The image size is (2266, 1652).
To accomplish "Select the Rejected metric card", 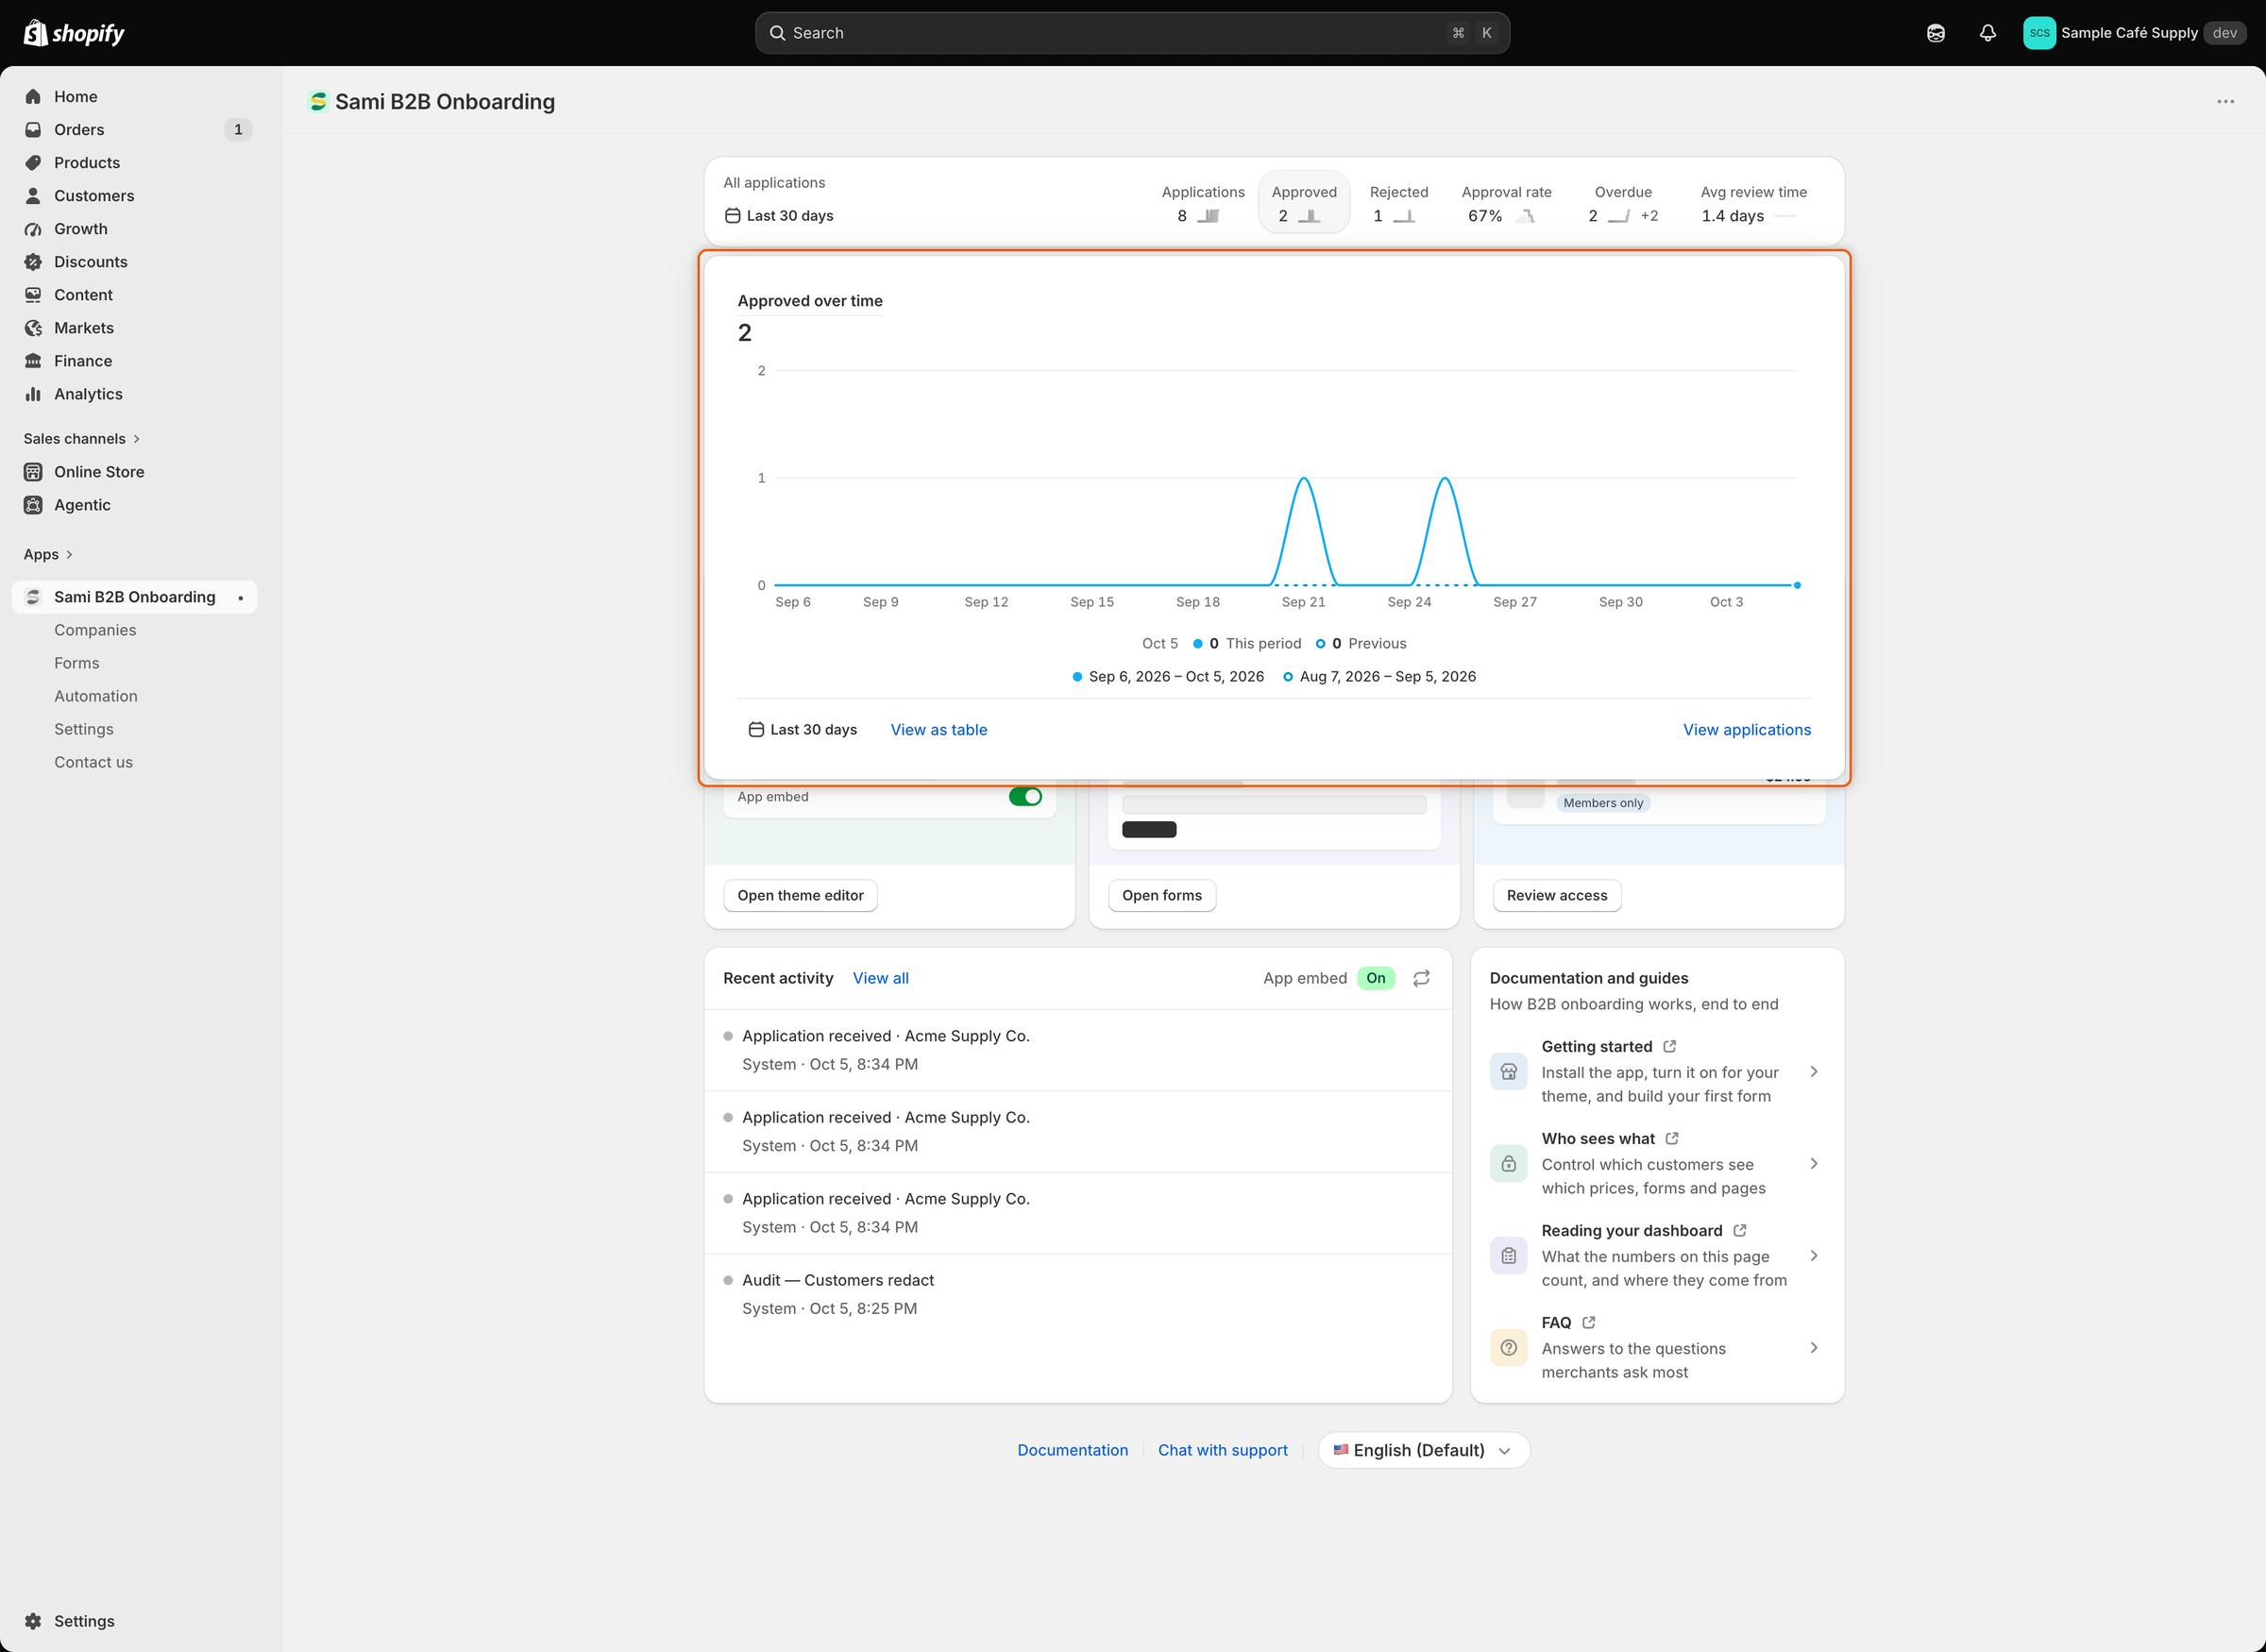I will click(1398, 203).
